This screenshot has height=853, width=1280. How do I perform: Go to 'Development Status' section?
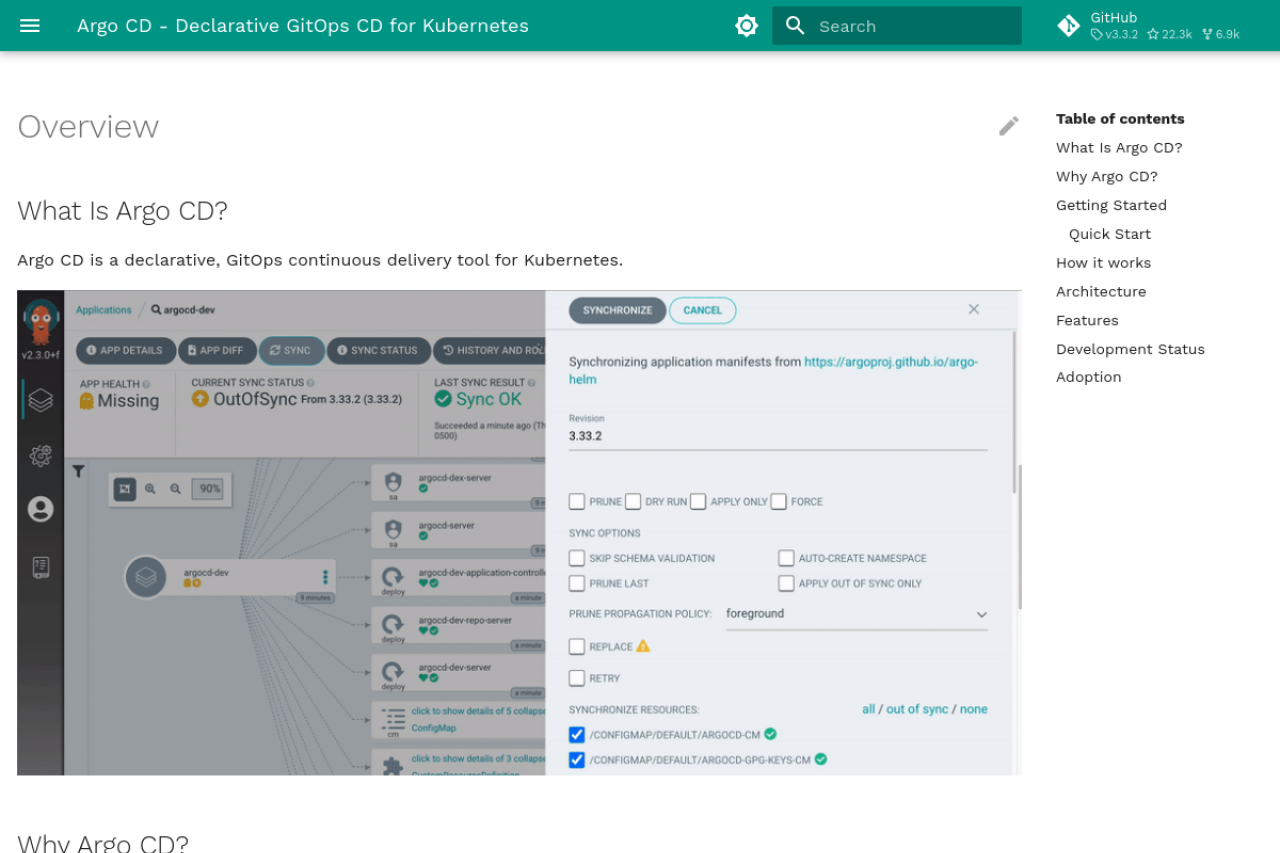coord(1130,349)
